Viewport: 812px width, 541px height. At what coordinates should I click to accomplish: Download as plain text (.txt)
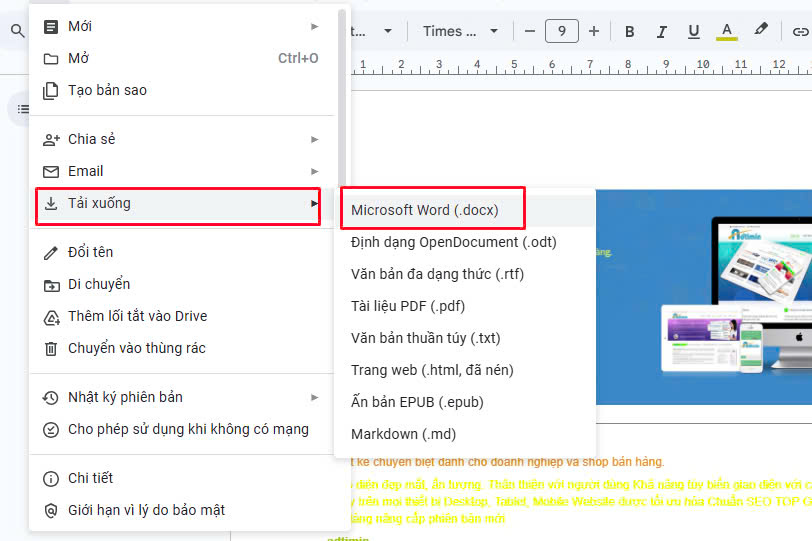pyautogui.click(x=465, y=339)
